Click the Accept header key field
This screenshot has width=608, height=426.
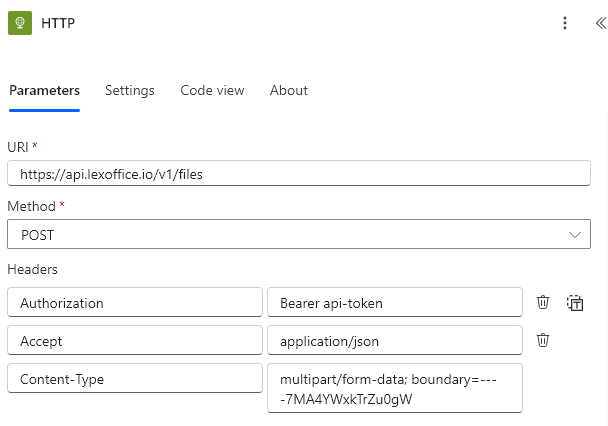(x=134, y=341)
